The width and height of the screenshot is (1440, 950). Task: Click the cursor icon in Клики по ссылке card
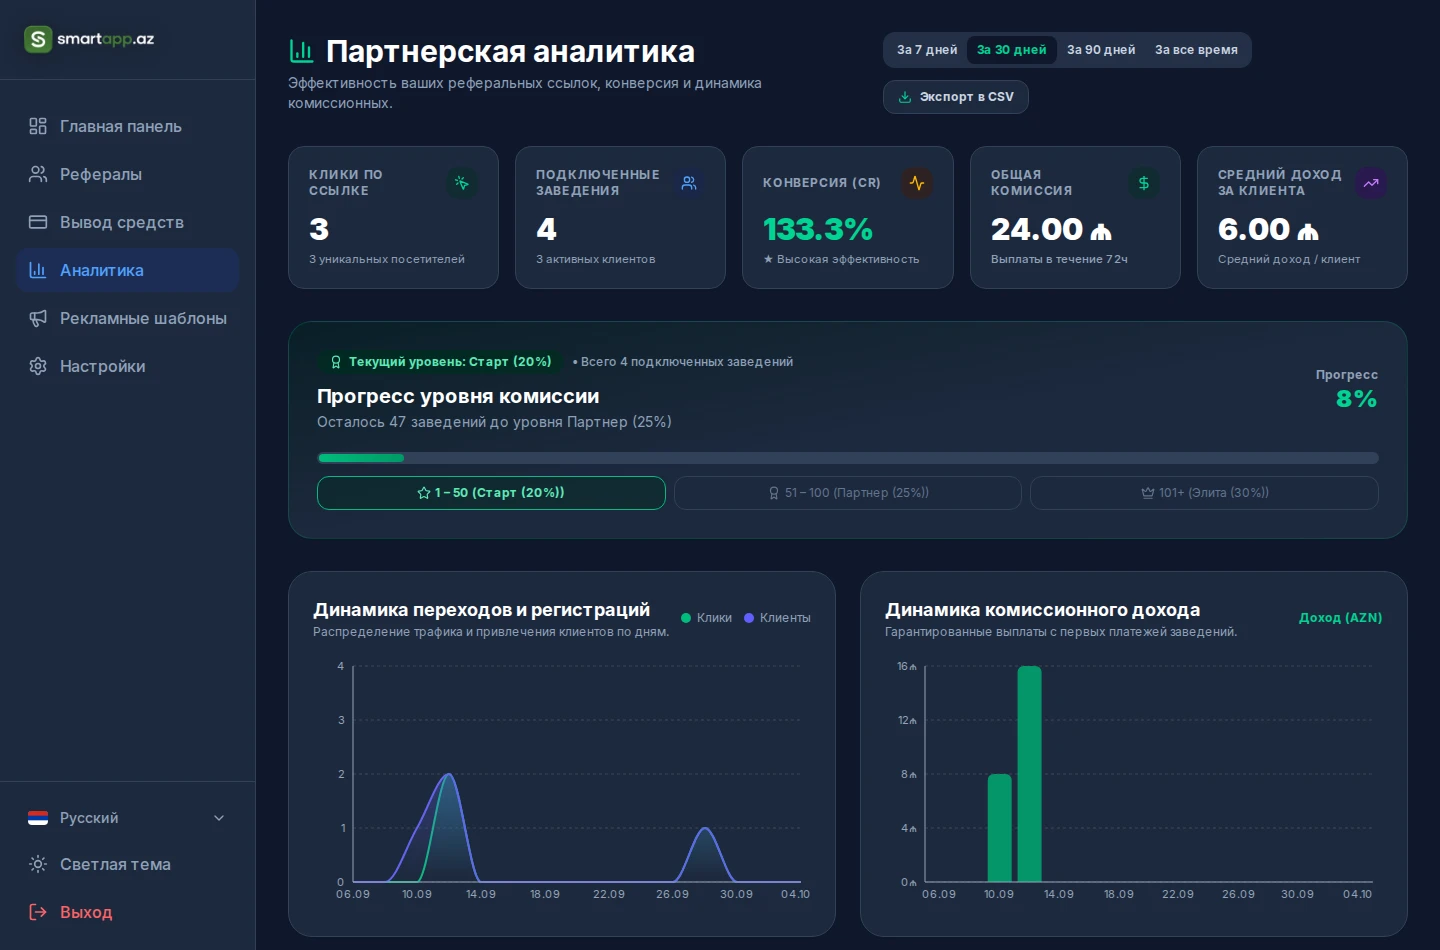pyautogui.click(x=461, y=183)
